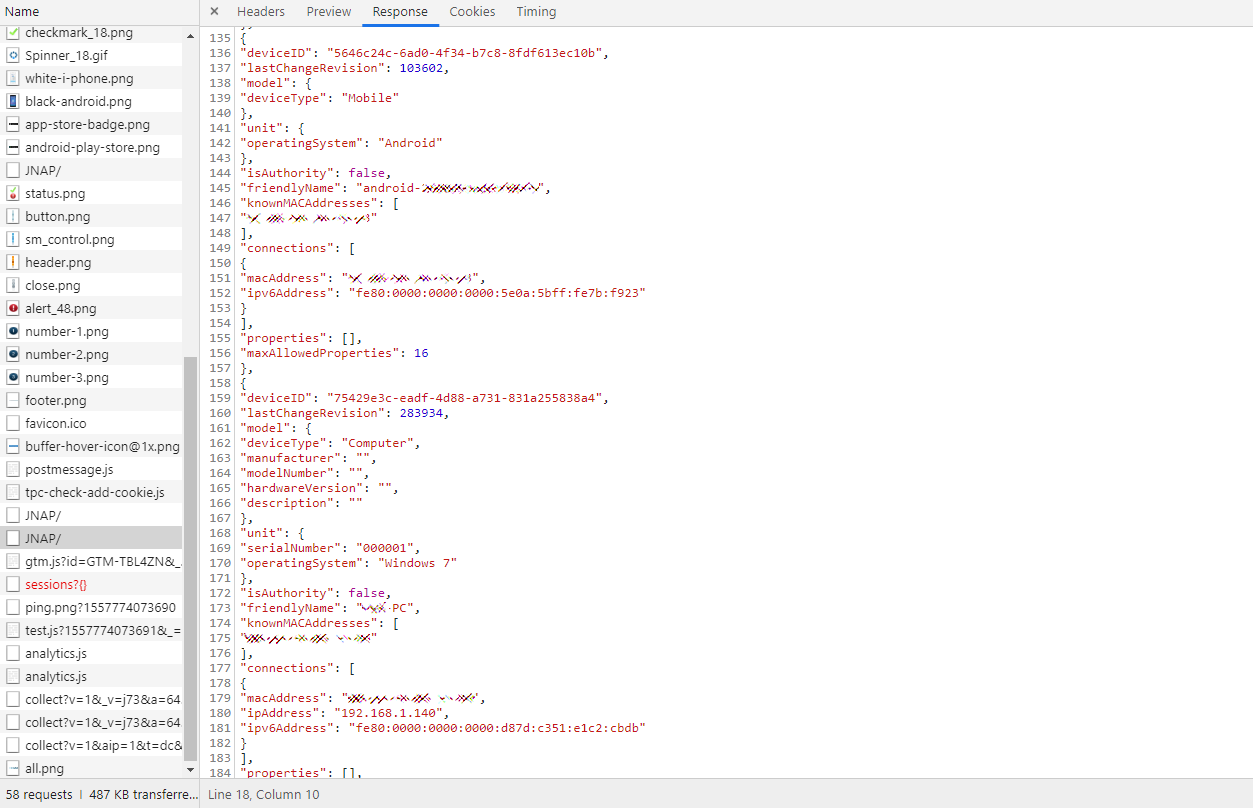This screenshot has height=808, width=1253.
Task: Click the alert_48.png red icon
Action: [13, 308]
